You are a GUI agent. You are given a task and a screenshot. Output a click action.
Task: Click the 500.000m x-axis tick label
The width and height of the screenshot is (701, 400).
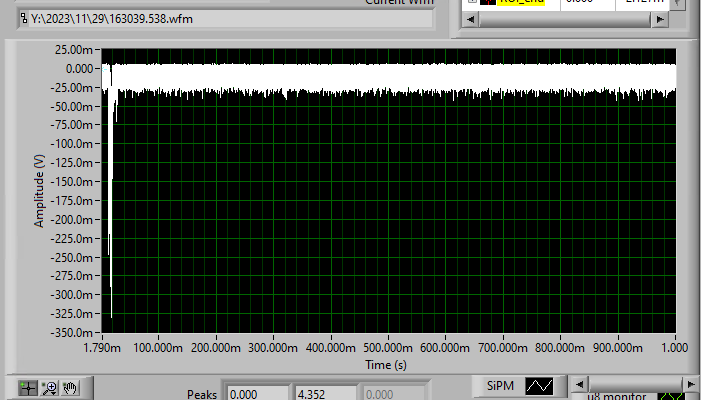[x=388, y=348]
